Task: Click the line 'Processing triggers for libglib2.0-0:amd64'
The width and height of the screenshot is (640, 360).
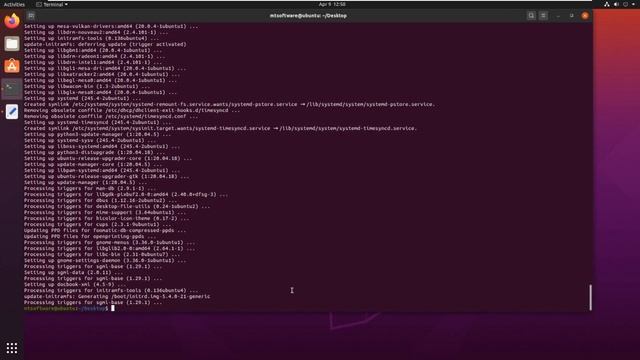Action: pyautogui.click(x=109, y=249)
